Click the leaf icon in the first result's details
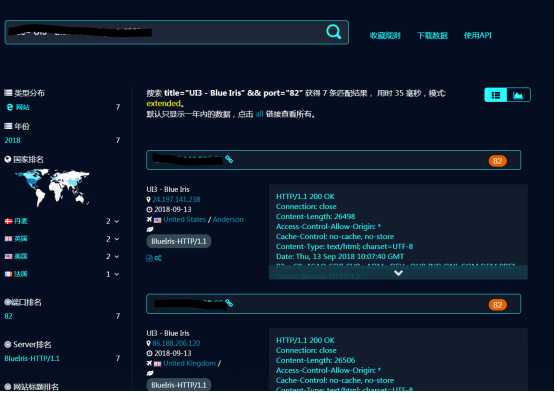This screenshot has height=393, width=557. [x=150, y=230]
